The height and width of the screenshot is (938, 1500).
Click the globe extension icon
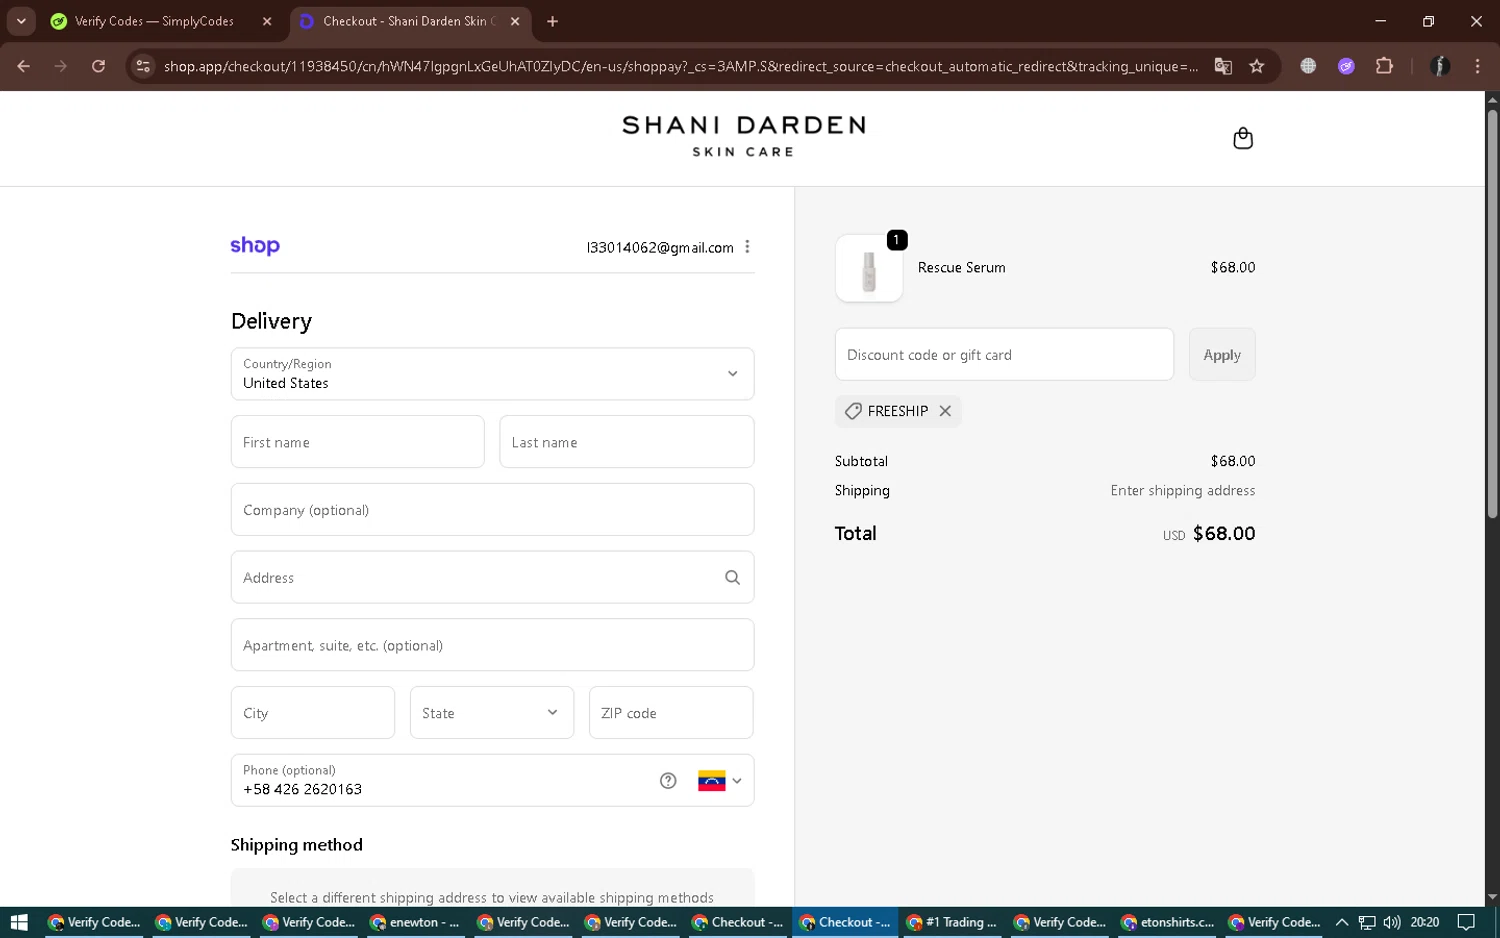1308,66
